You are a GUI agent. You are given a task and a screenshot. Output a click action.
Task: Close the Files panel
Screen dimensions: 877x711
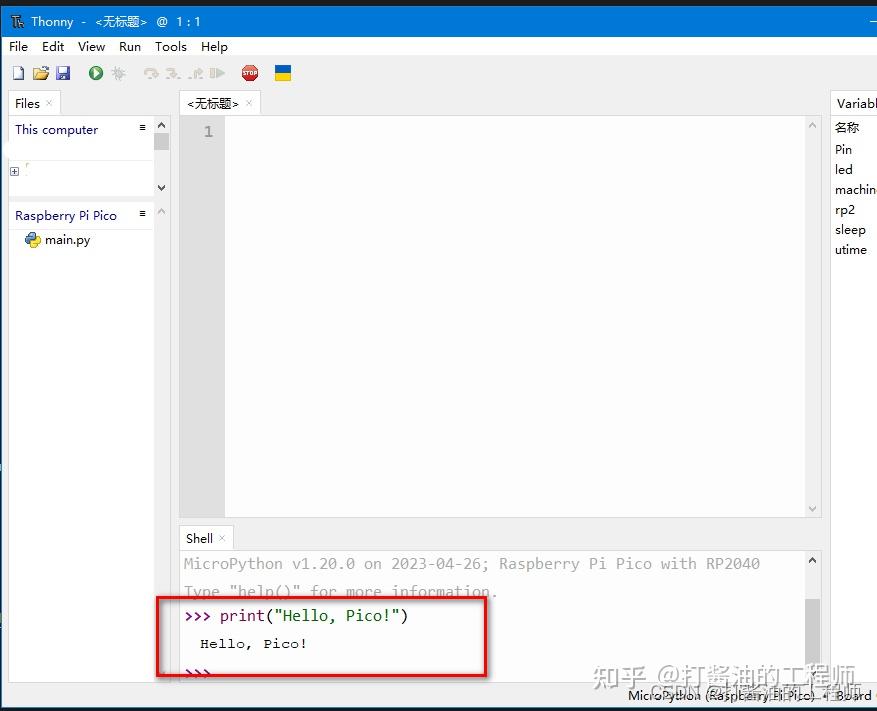point(49,103)
